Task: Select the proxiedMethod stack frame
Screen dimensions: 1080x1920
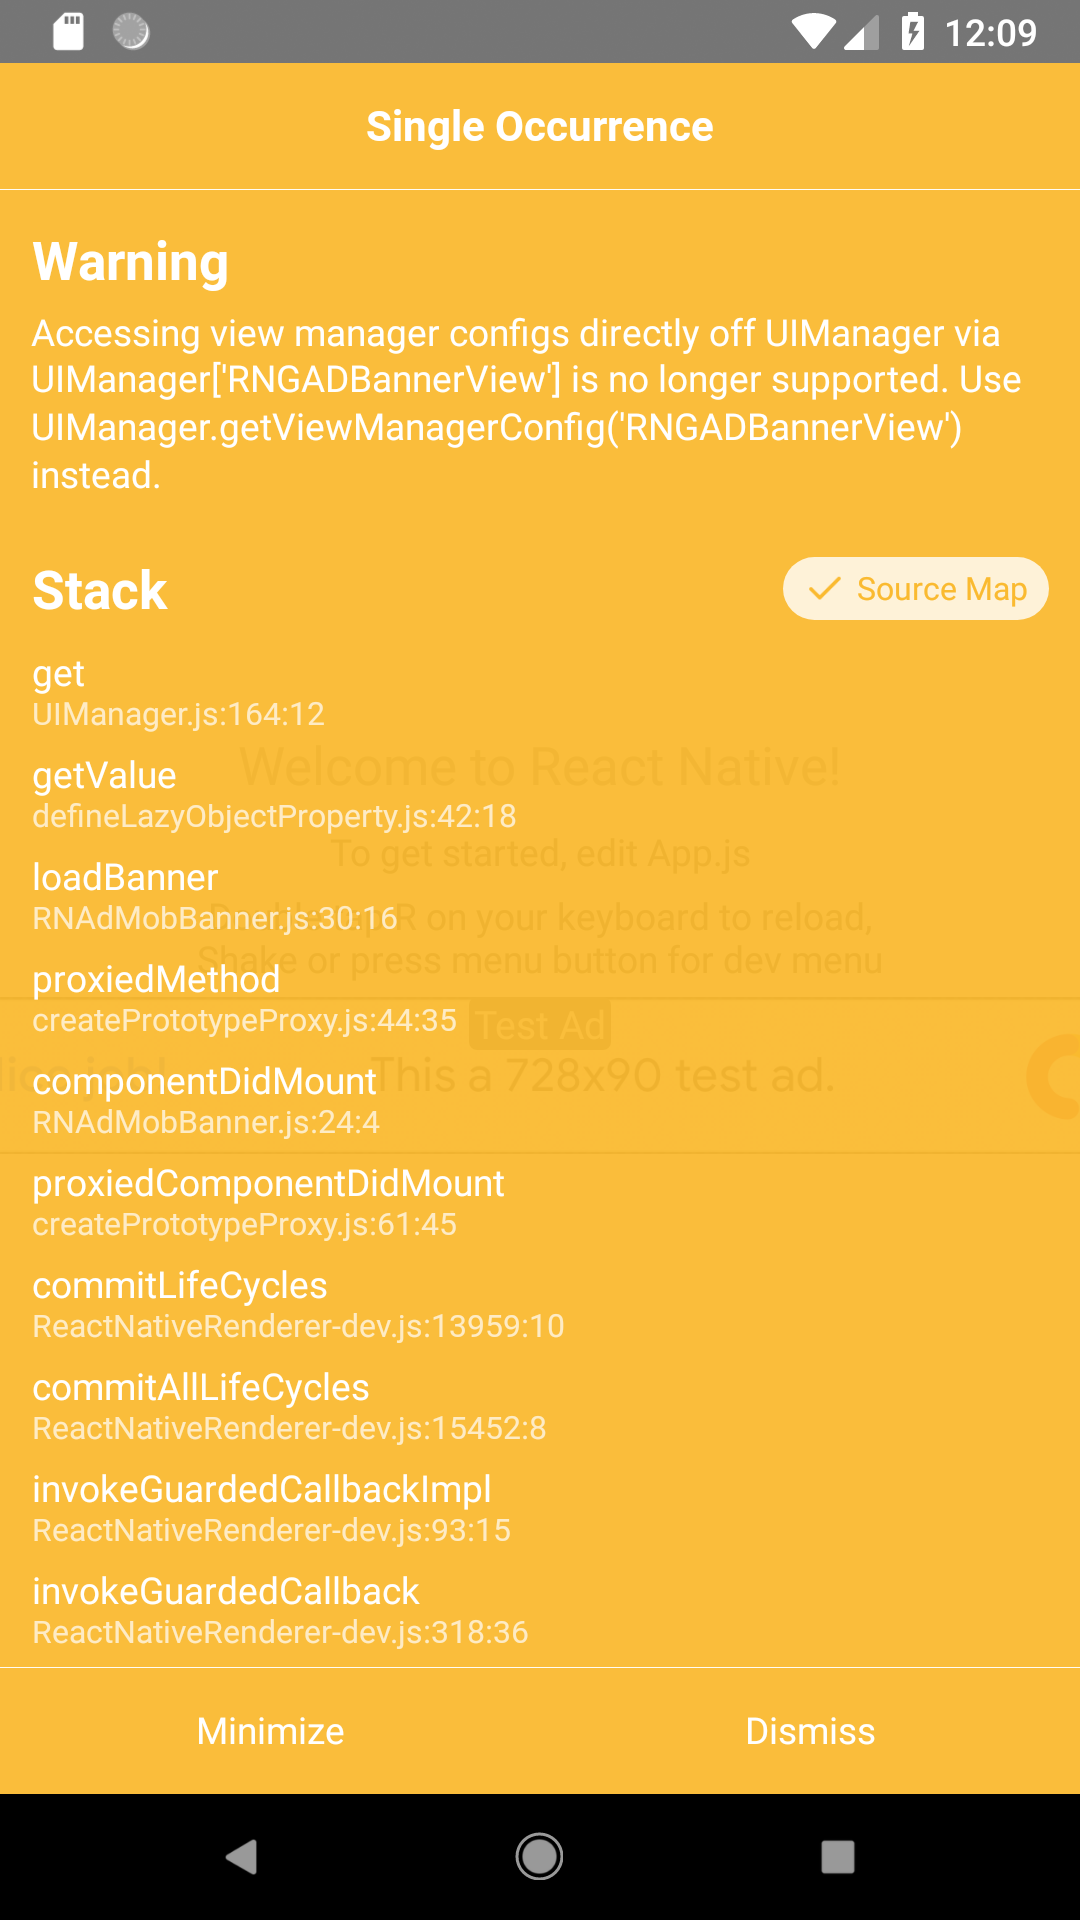Action: click(245, 998)
